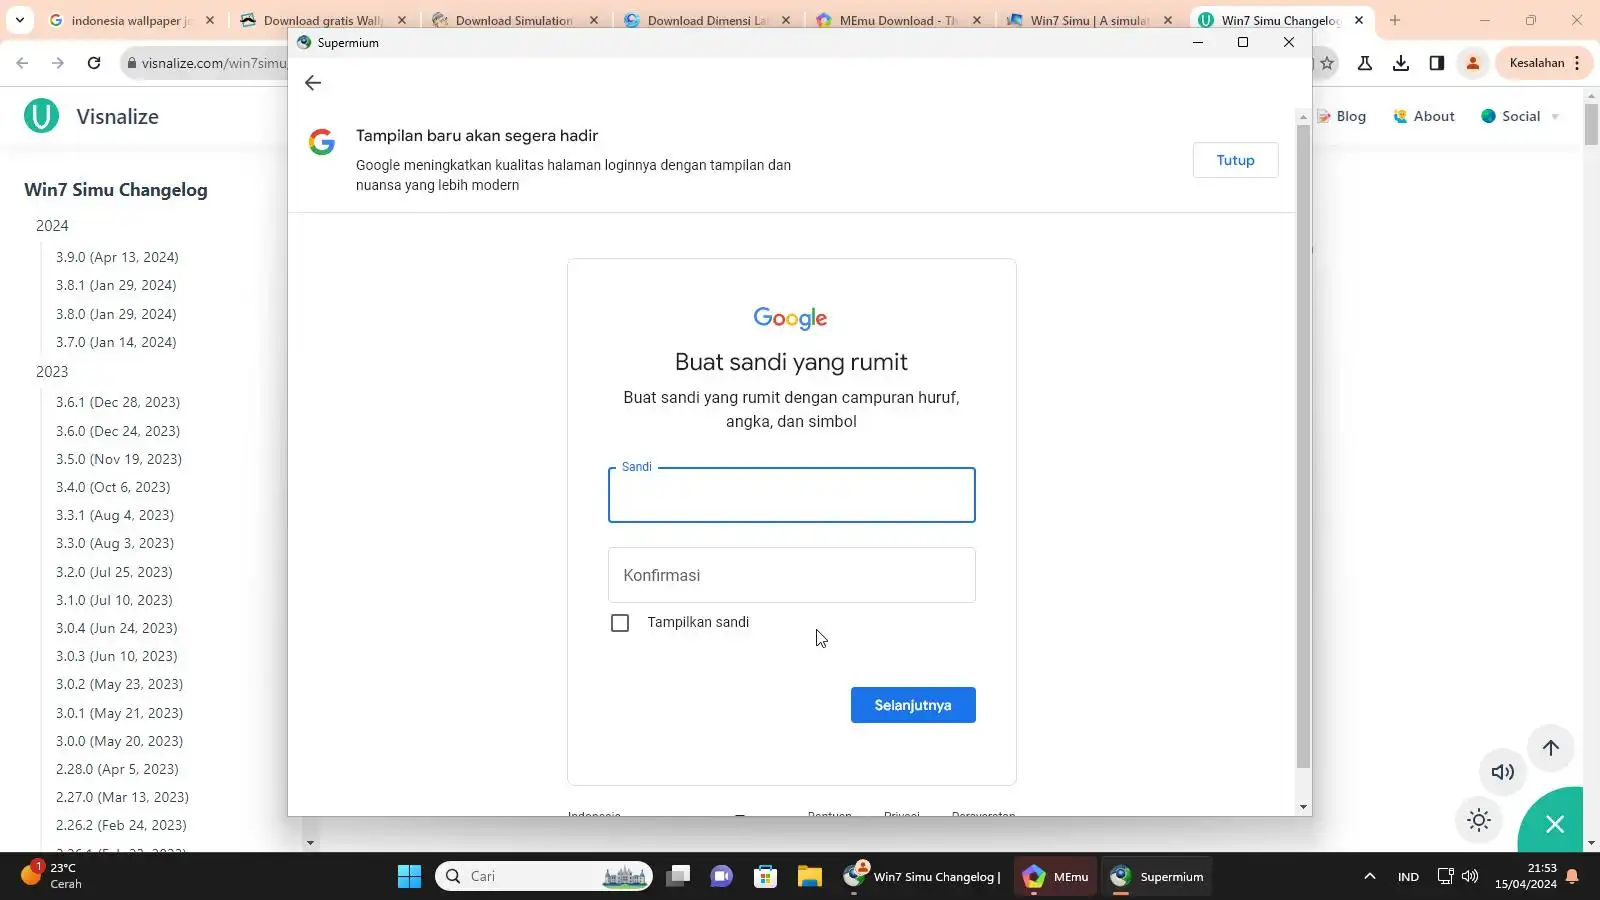Image resolution: width=1600 pixels, height=900 pixels.
Task: Open the tab search dropdown arrow
Action: pos(19,20)
